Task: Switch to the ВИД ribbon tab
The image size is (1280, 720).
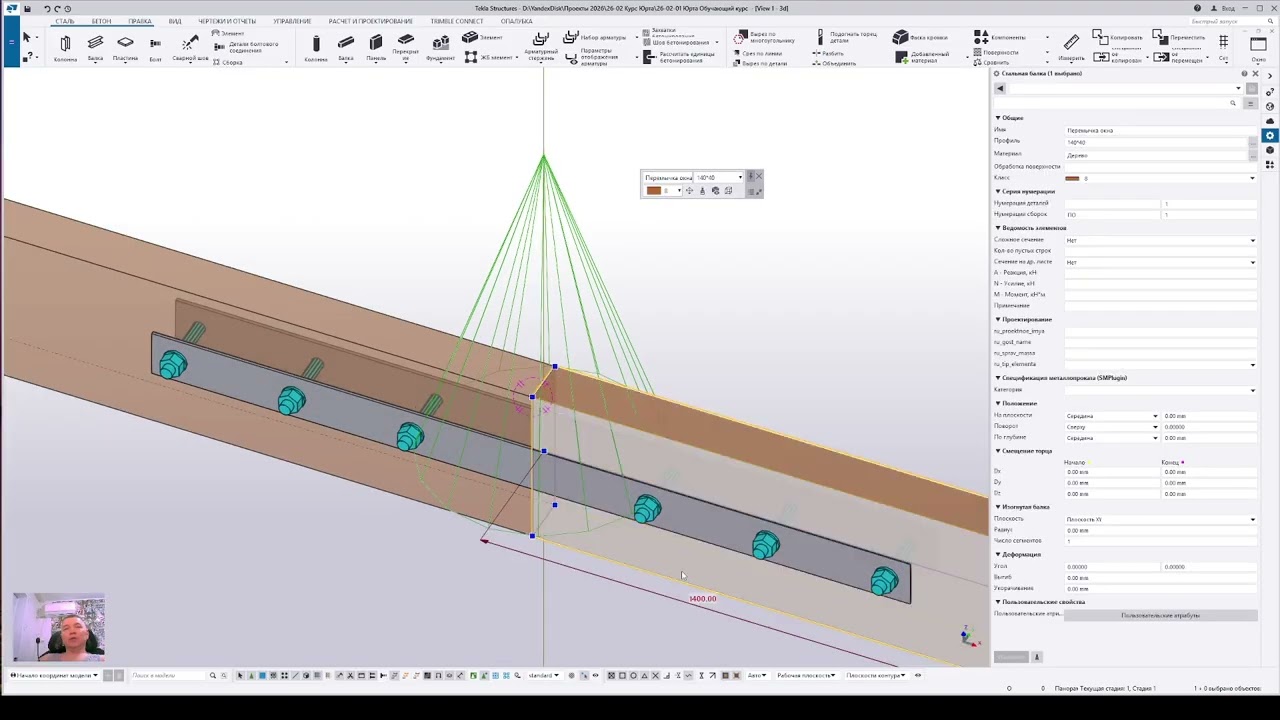Action: click(175, 21)
